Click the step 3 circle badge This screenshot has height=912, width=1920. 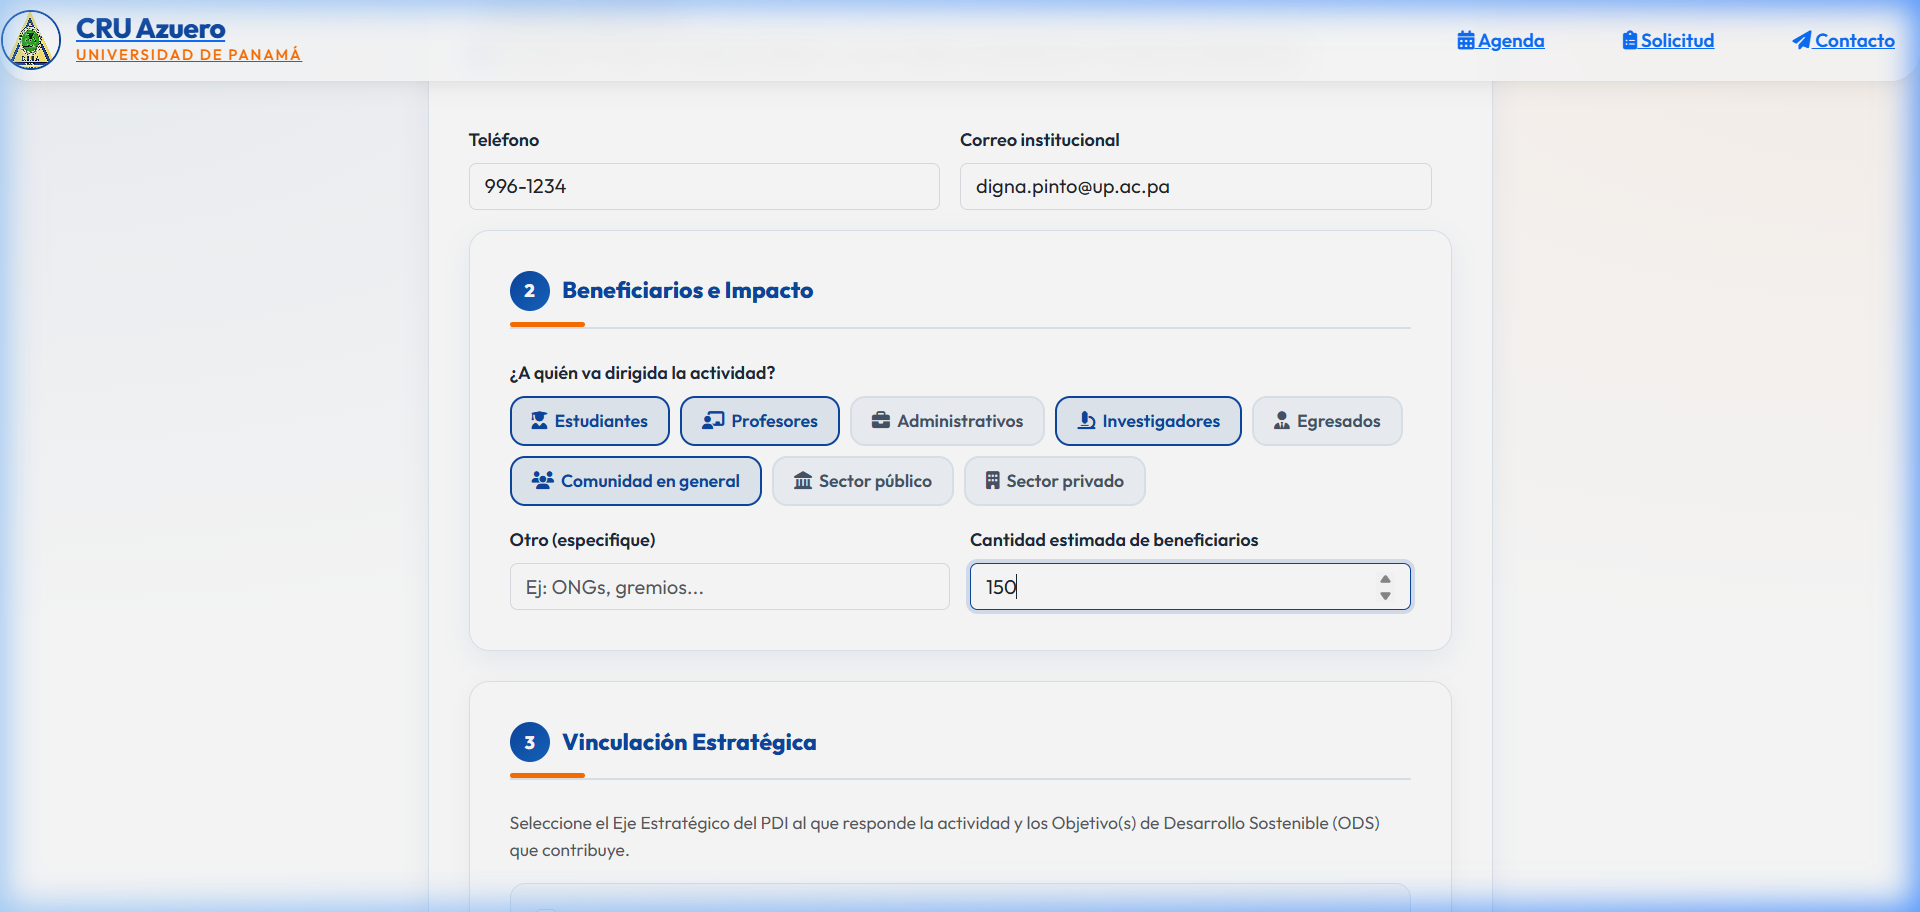click(x=530, y=742)
